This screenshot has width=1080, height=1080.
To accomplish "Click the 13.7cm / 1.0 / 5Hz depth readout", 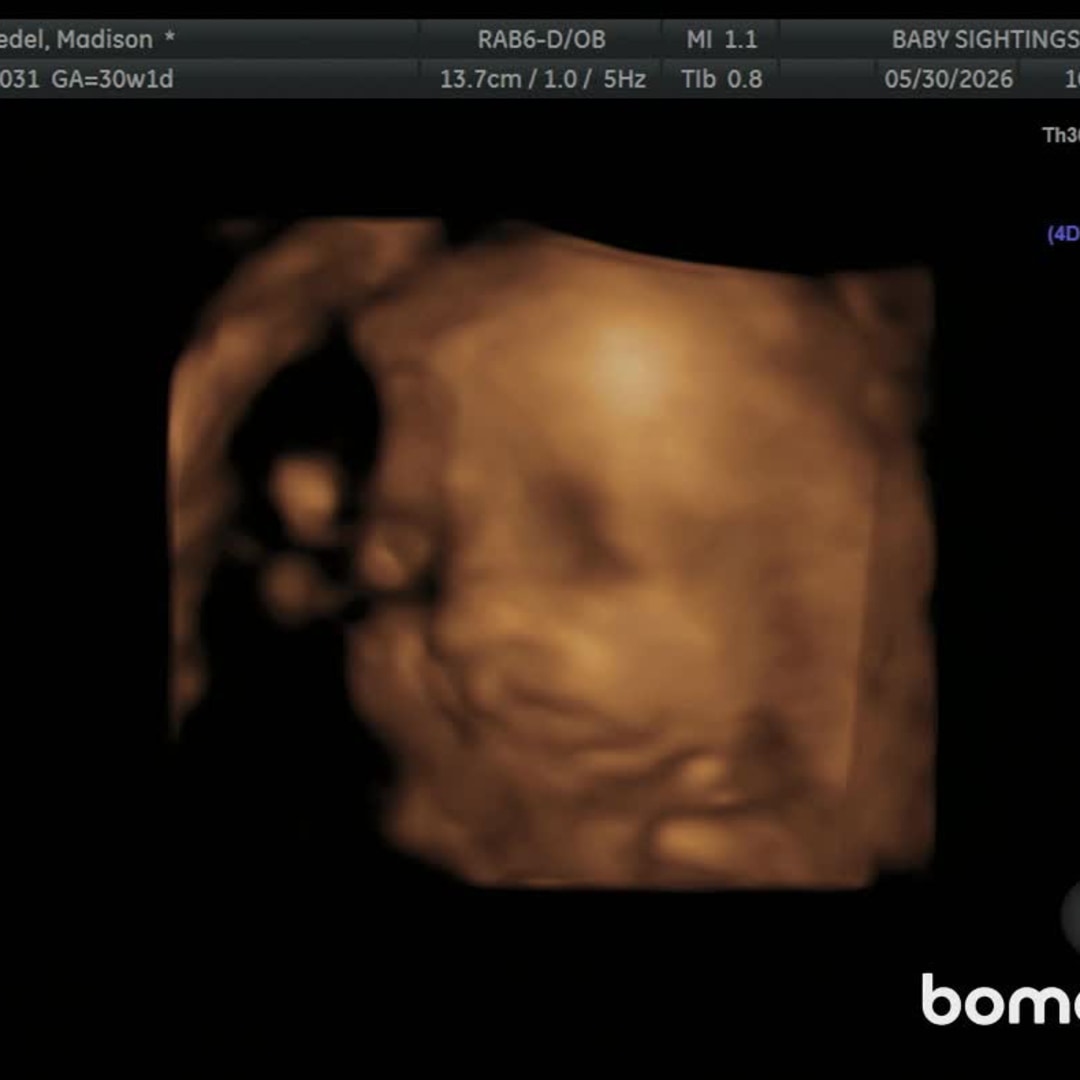I will click(543, 79).
